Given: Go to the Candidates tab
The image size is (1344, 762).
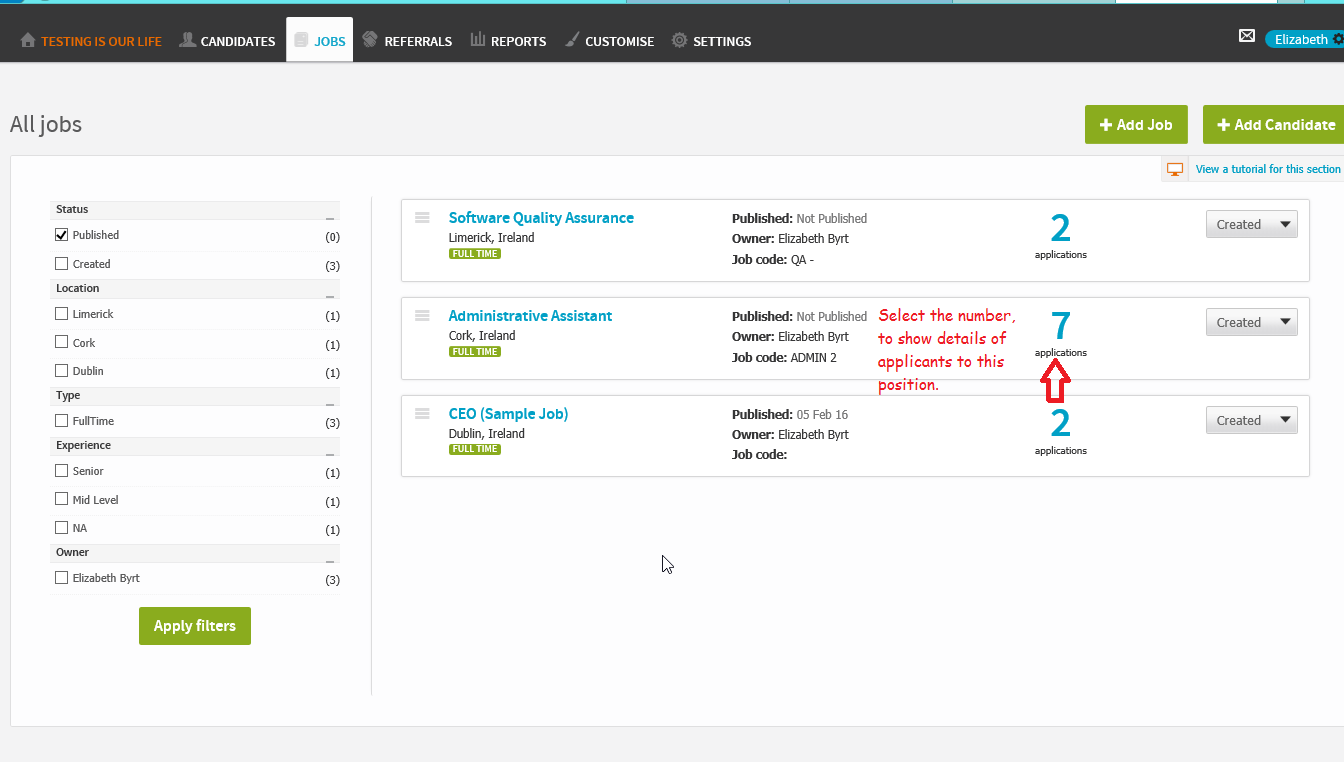Looking at the screenshot, I should (227, 41).
